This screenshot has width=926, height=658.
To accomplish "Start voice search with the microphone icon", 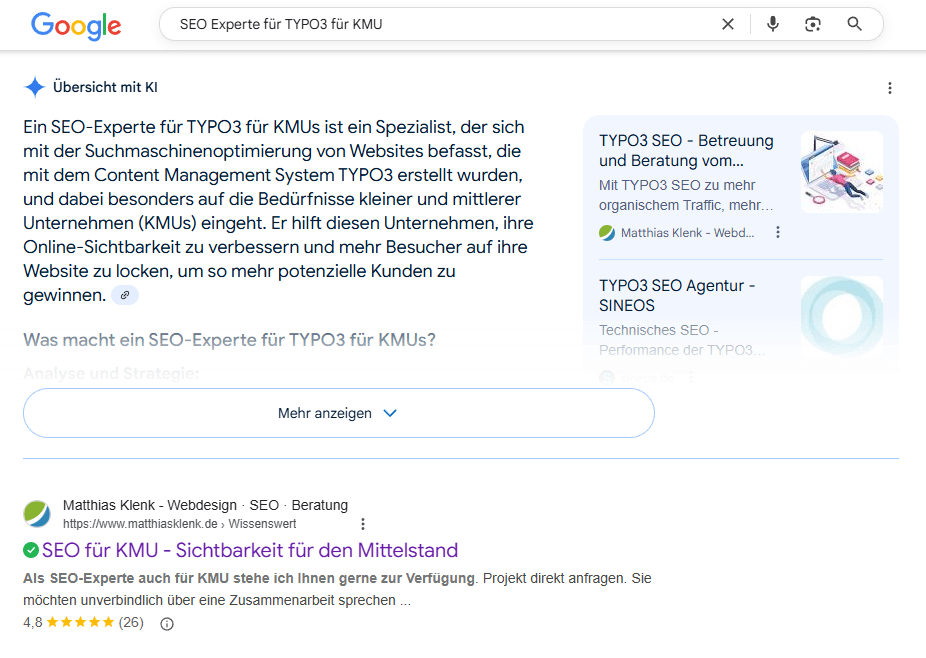I will click(772, 24).
